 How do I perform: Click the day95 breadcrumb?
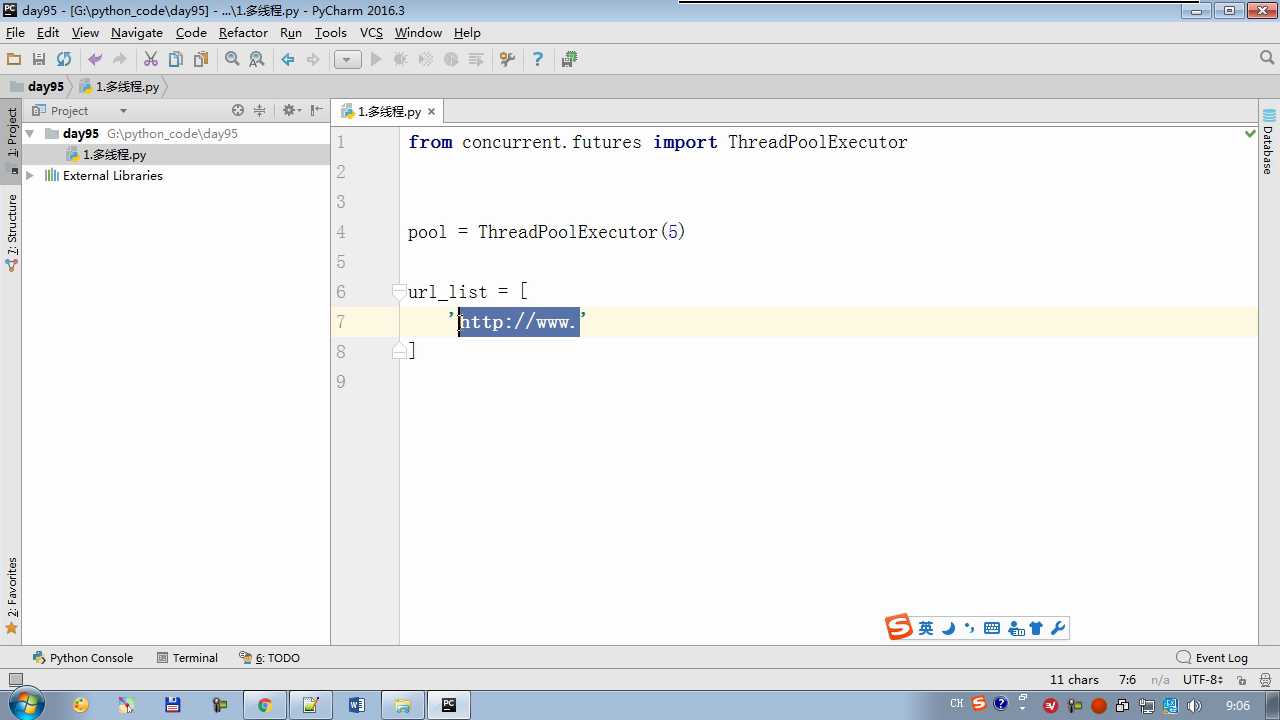[37, 87]
